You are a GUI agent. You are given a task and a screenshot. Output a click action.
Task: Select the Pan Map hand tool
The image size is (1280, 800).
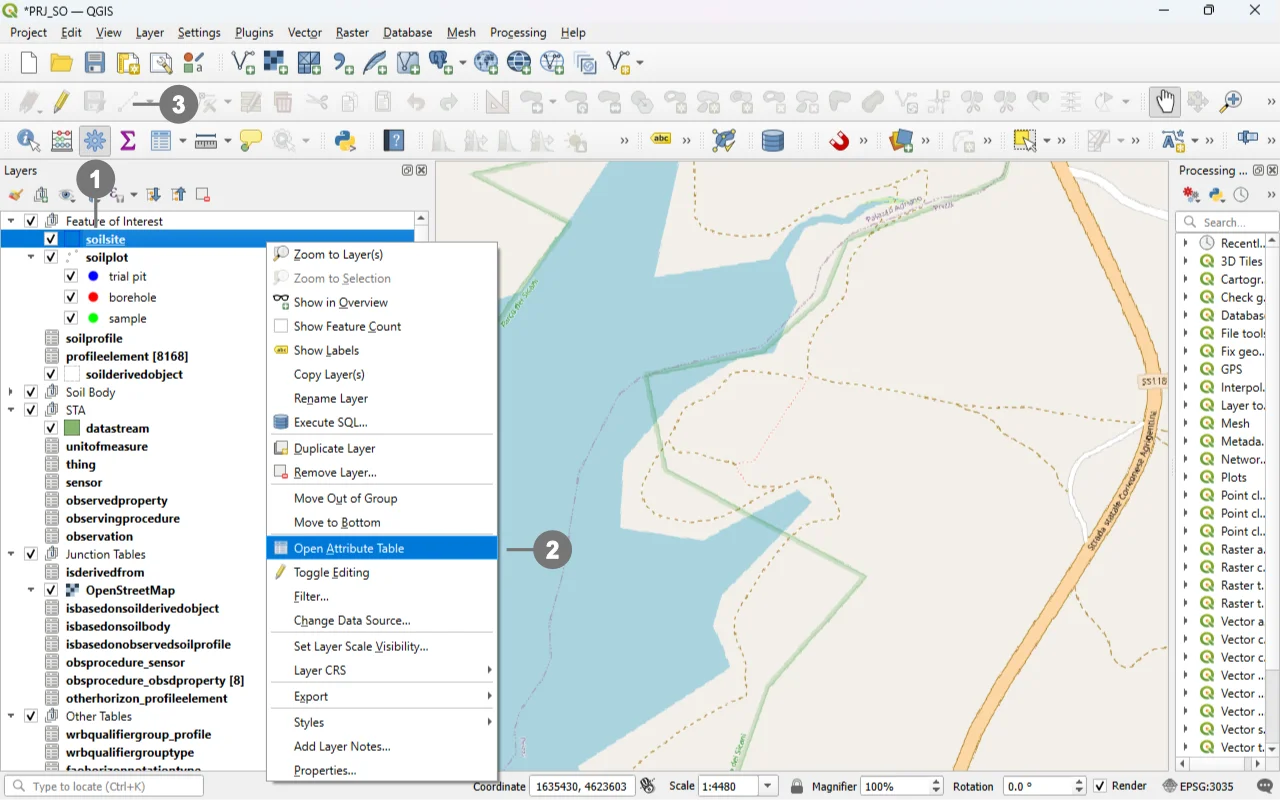pyautogui.click(x=1164, y=102)
